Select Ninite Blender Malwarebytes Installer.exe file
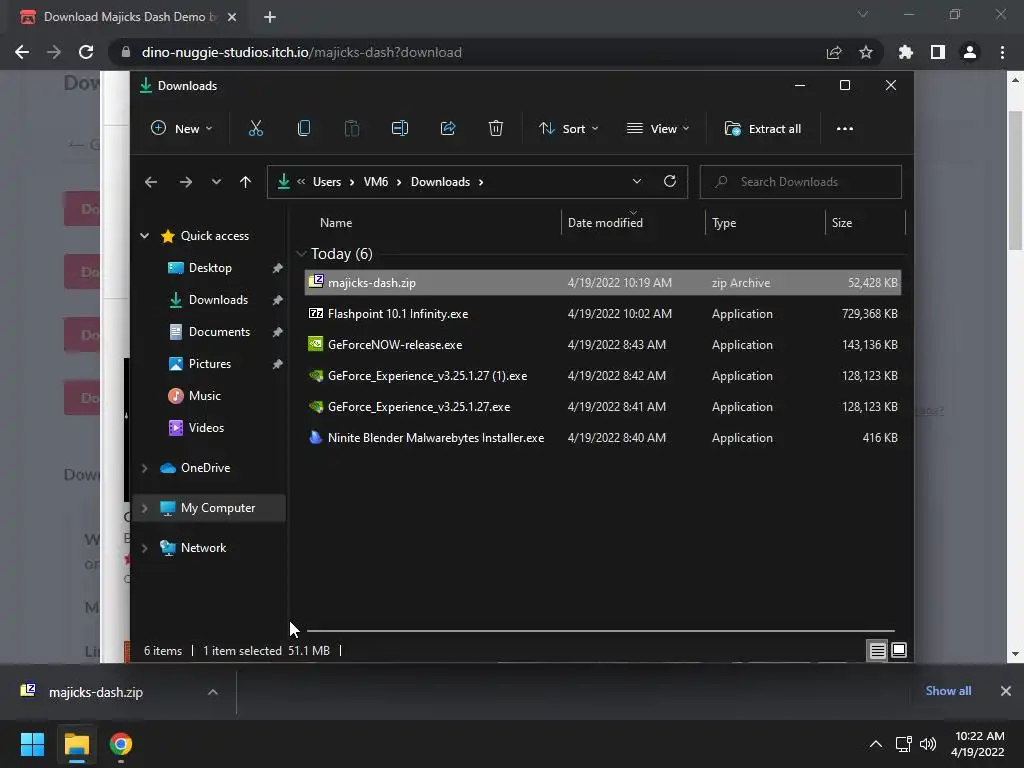This screenshot has height=768, width=1024. (x=602, y=438)
